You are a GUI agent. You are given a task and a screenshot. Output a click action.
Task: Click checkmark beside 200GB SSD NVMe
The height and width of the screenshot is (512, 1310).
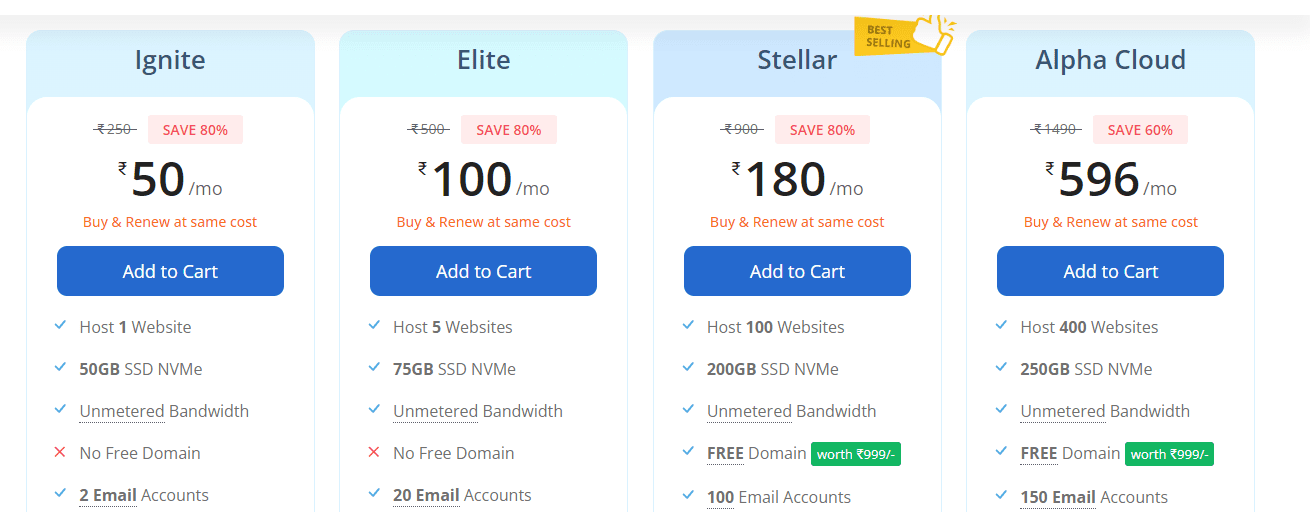click(x=688, y=368)
